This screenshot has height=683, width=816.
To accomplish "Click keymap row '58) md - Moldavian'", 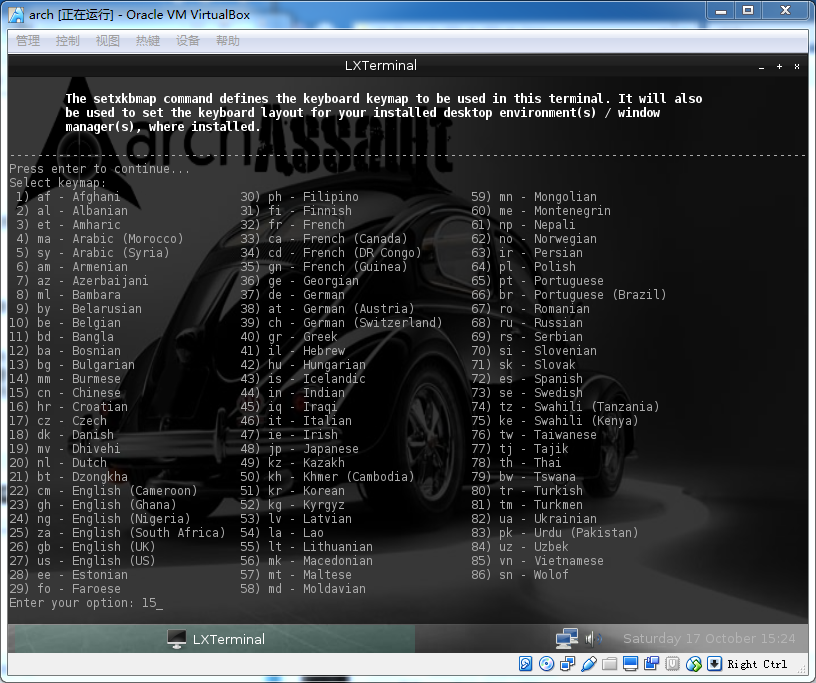I will [x=303, y=589].
